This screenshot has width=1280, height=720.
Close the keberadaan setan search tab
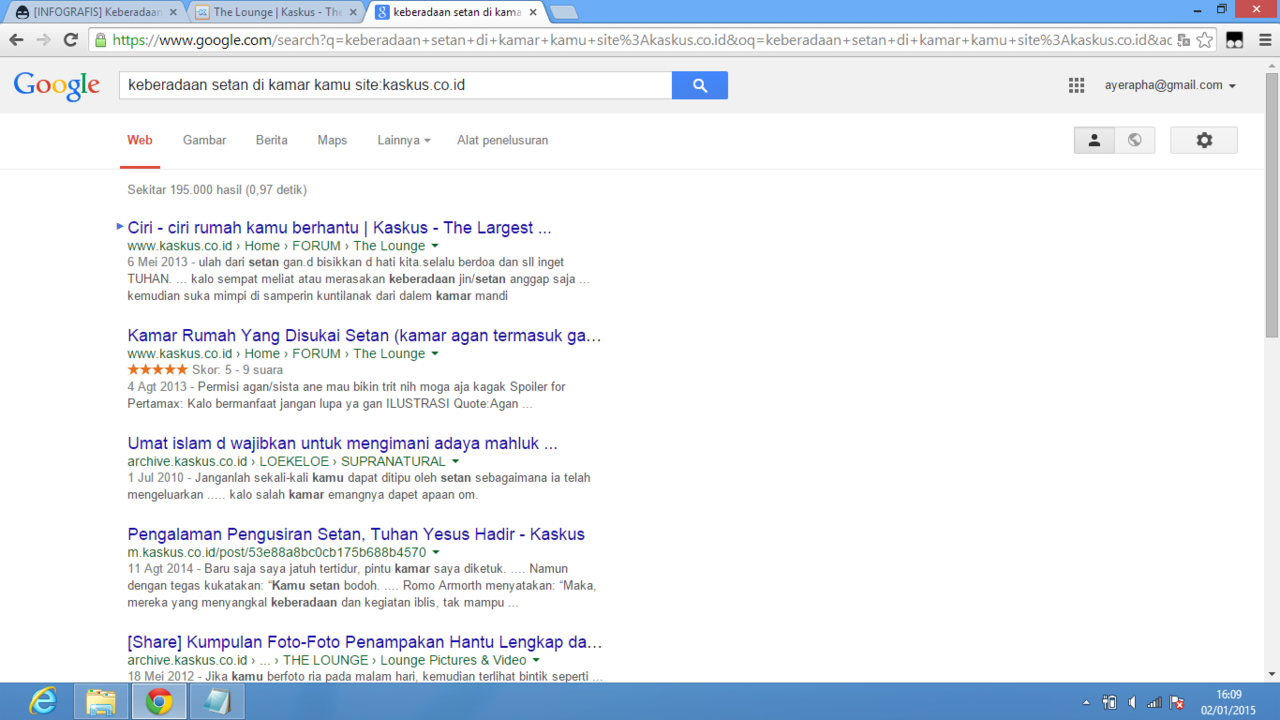534,12
